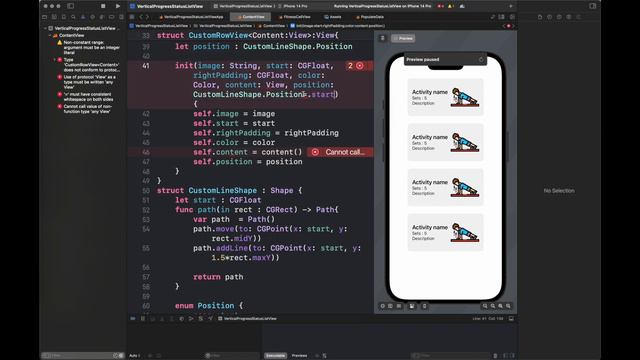Open the Find navigator magnifier icon
Viewport: 640px width, 360px height.
point(73,17)
